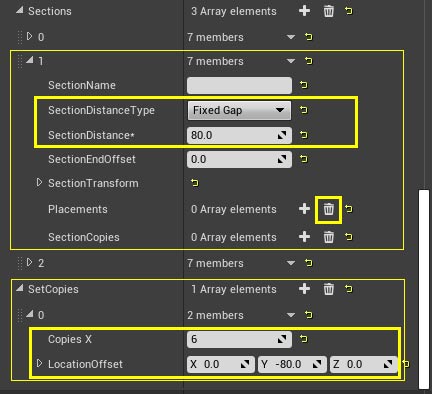Expand Sections element 0

pos(29,36)
